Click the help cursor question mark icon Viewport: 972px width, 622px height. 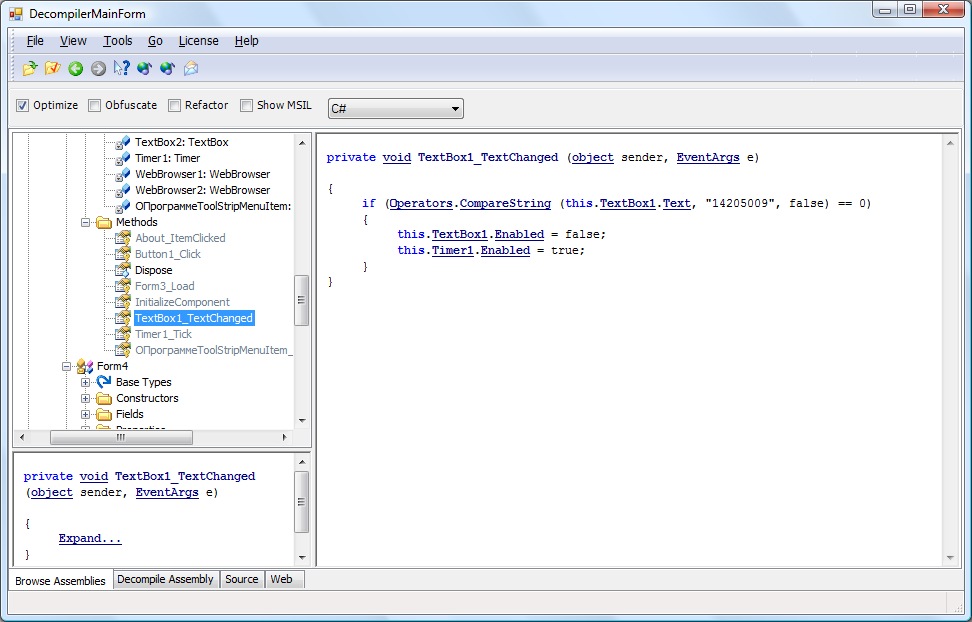click(x=122, y=68)
